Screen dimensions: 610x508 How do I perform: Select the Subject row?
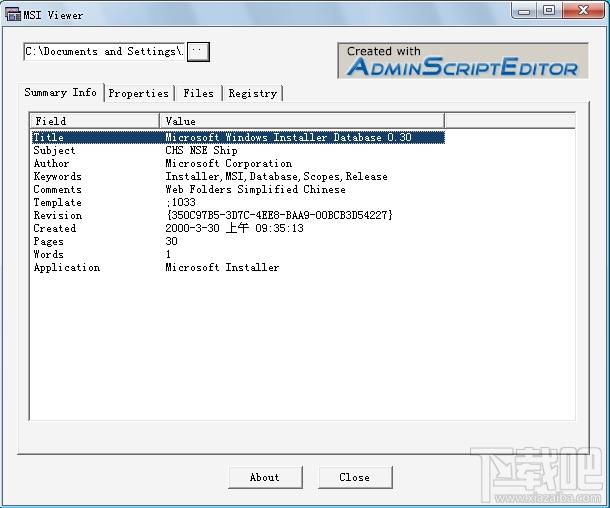point(238,151)
